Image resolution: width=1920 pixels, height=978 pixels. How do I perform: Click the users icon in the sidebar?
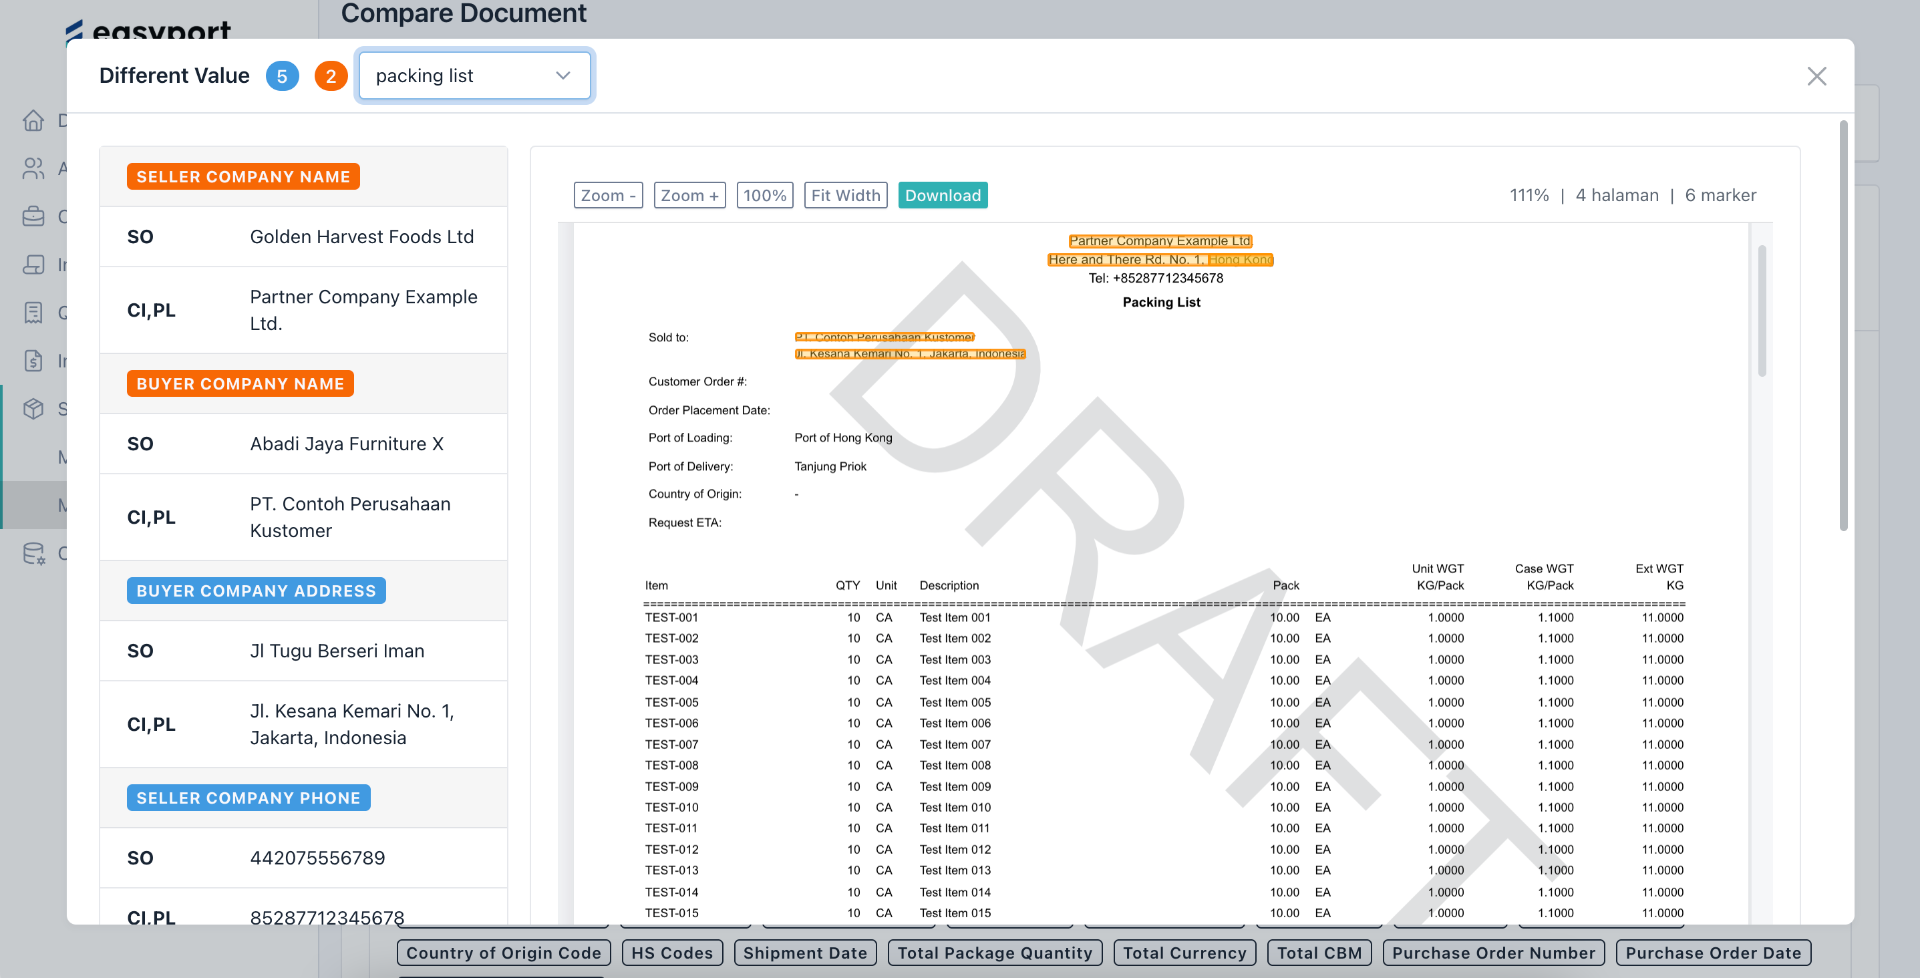pyautogui.click(x=33, y=168)
